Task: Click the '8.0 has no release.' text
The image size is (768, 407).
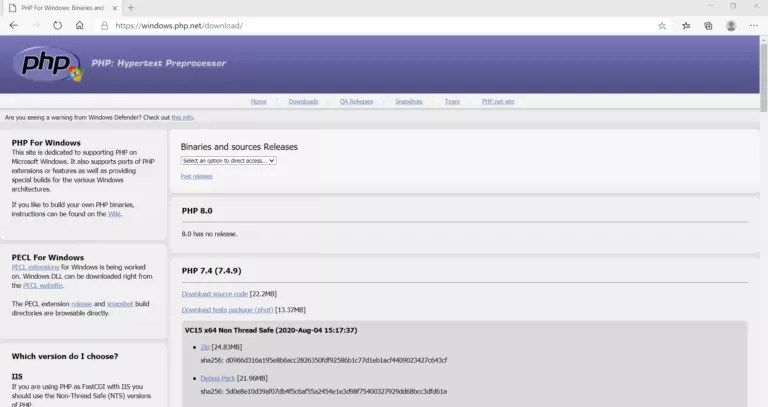Action: (x=209, y=234)
